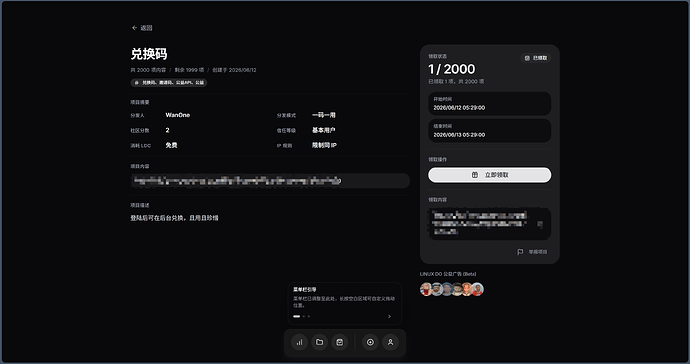
Task: Click the 已领取 status badge
Action: tap(536, 58)
